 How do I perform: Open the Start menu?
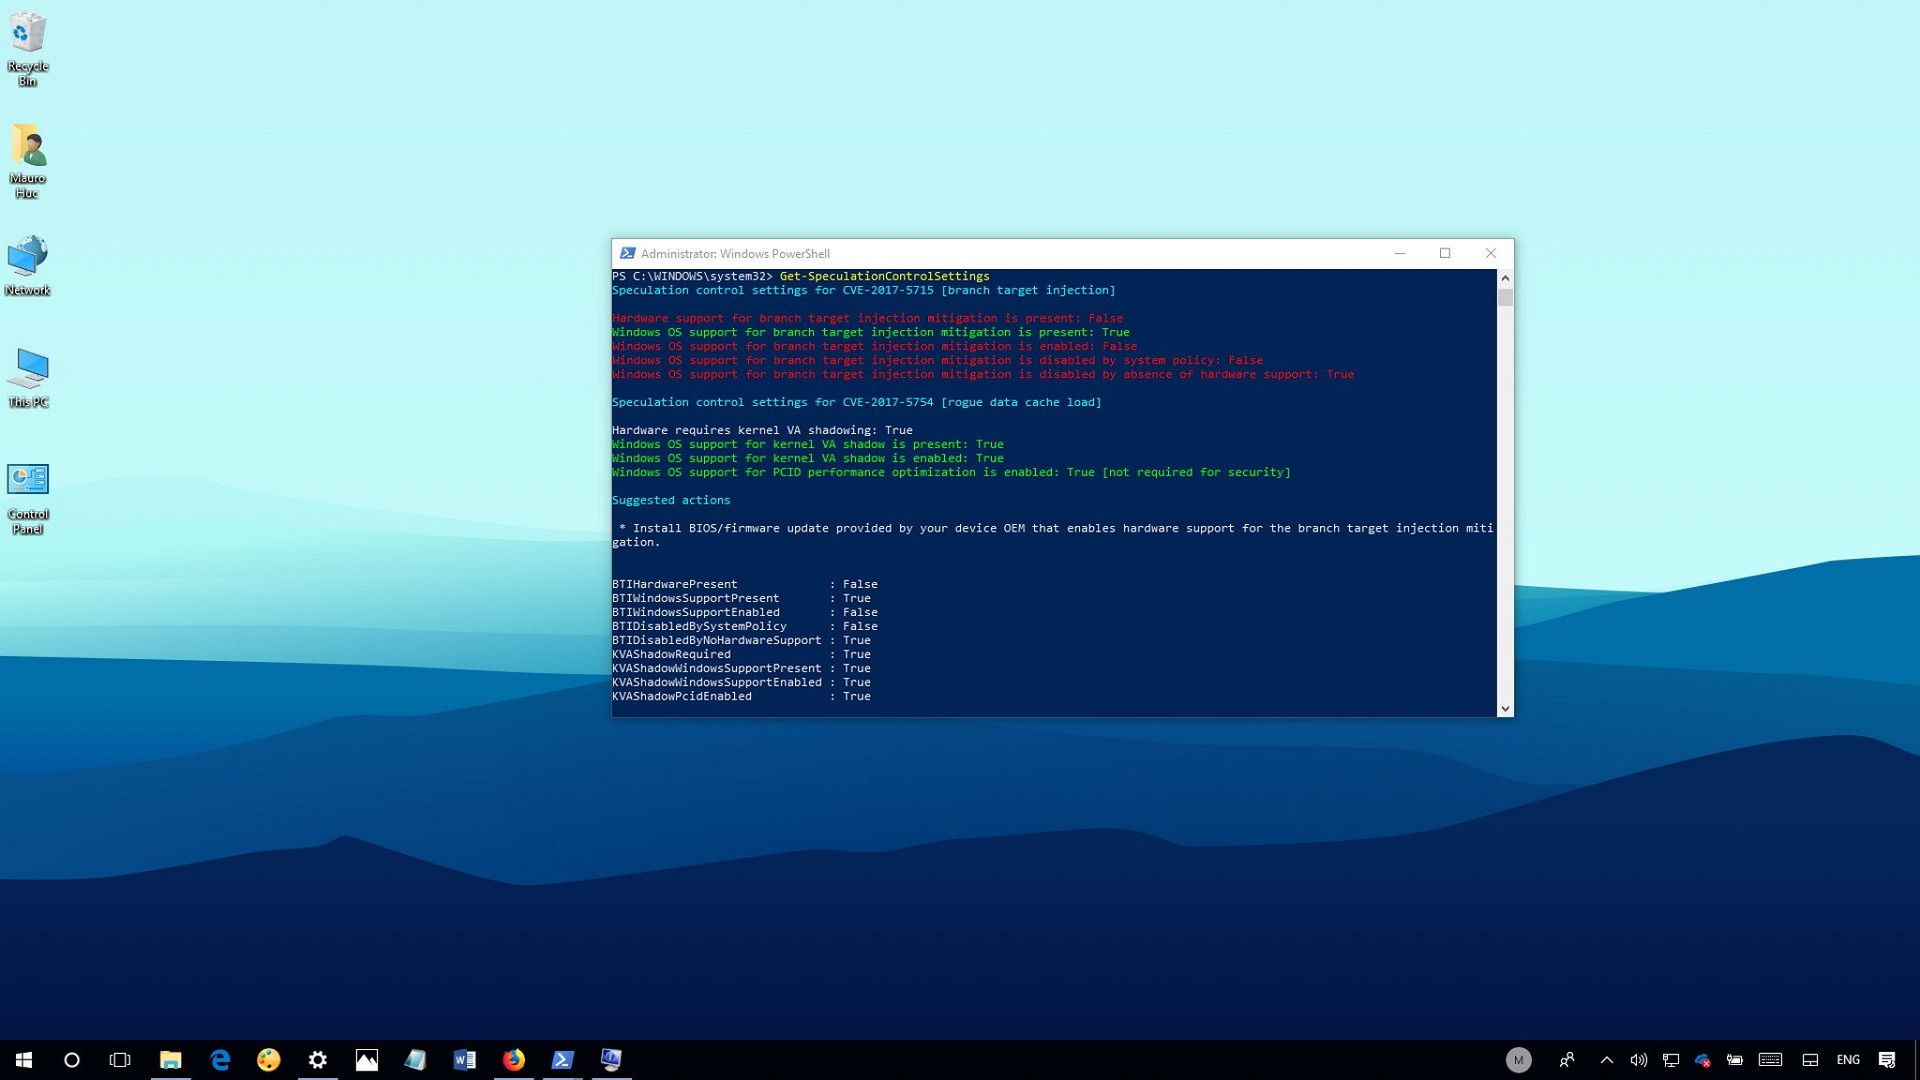(23, 1060)
